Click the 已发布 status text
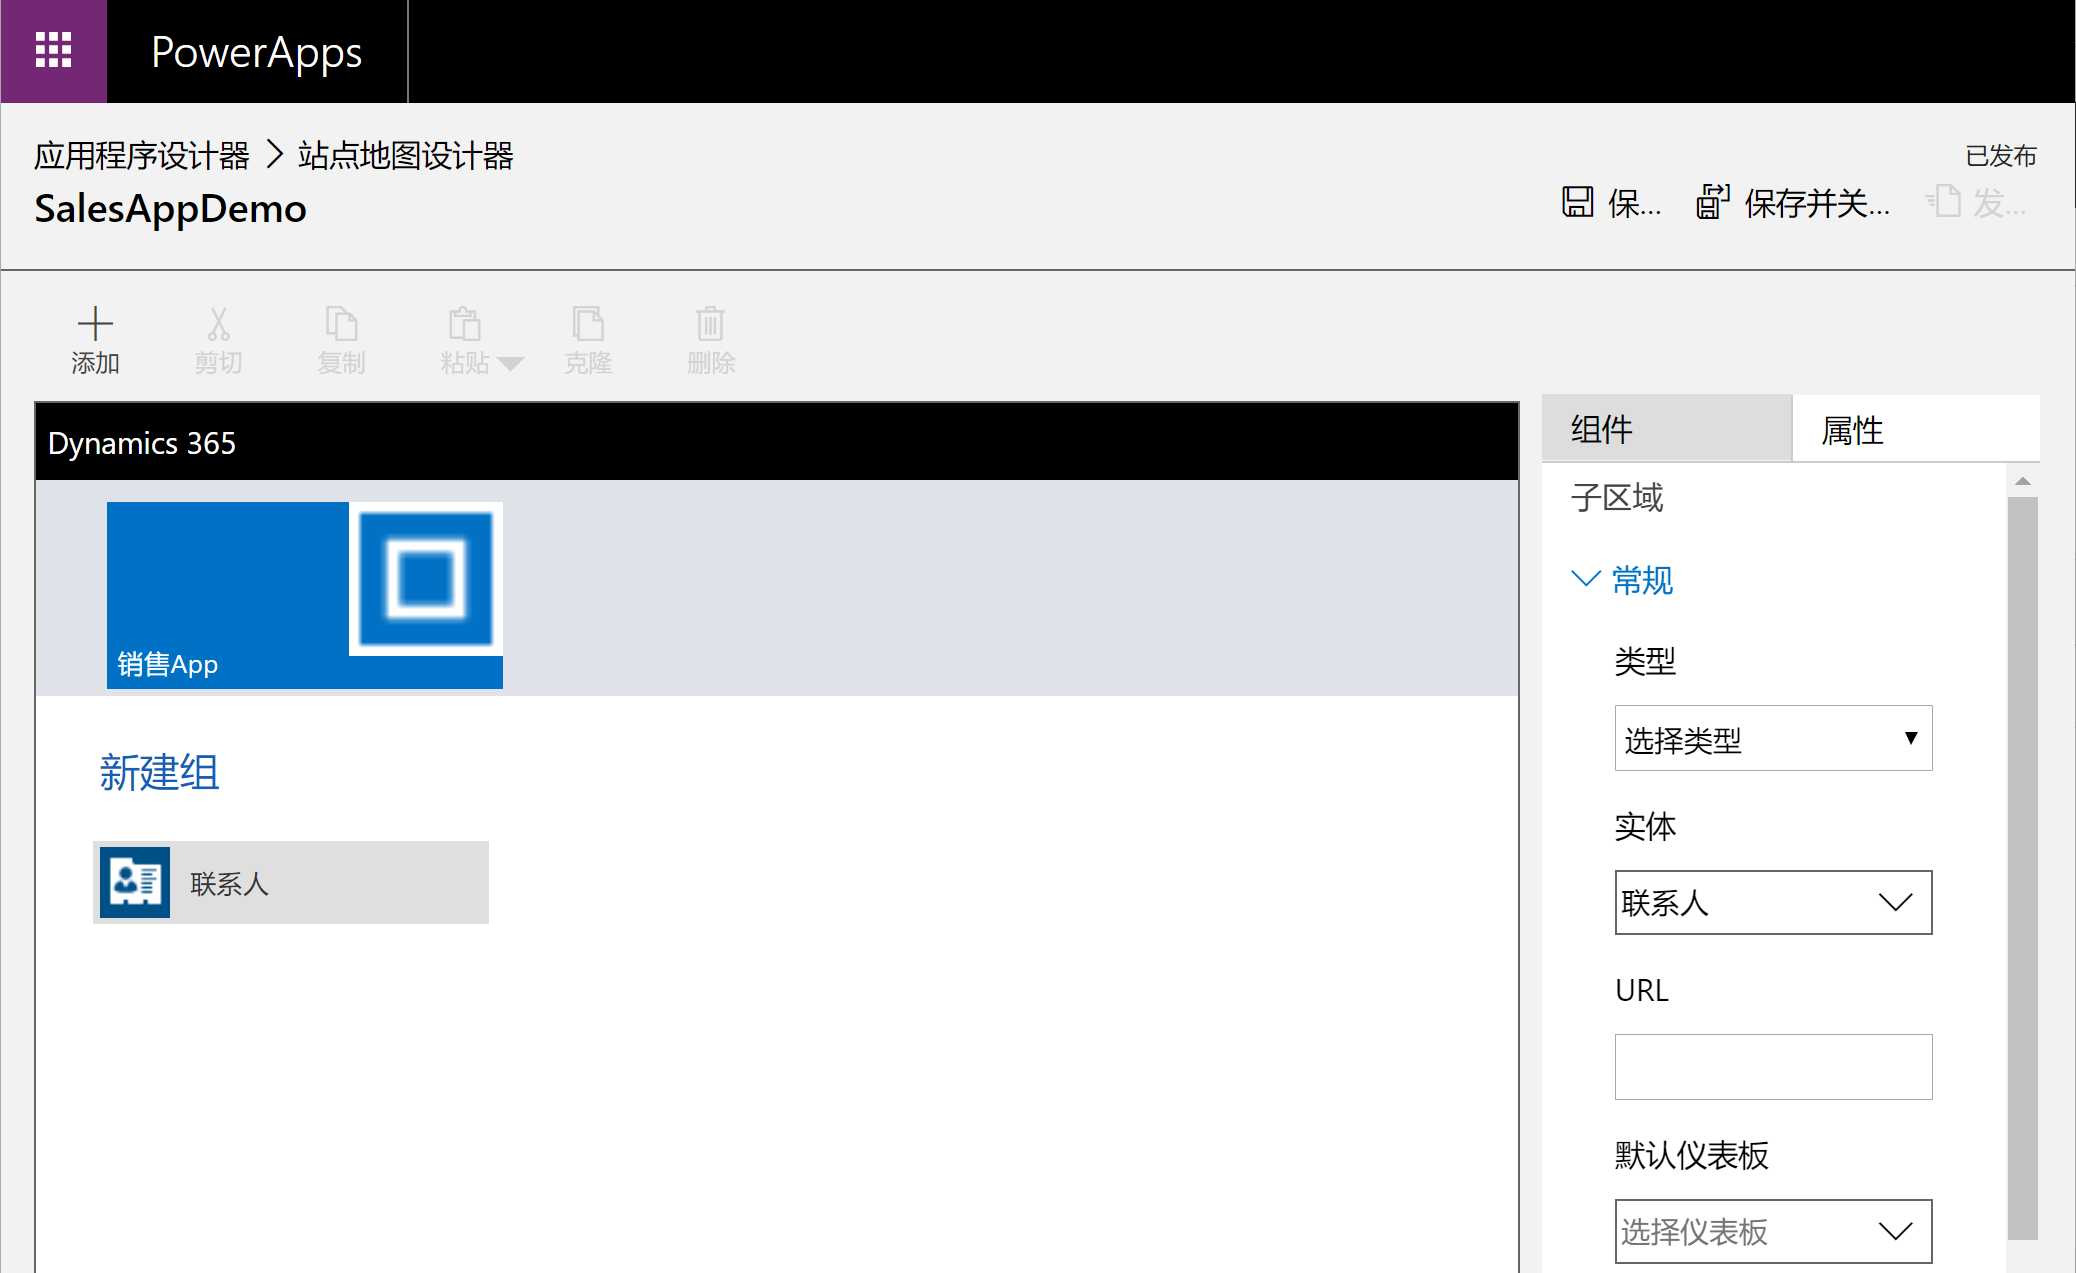2076x1273 pixels. pos(2000,156)
